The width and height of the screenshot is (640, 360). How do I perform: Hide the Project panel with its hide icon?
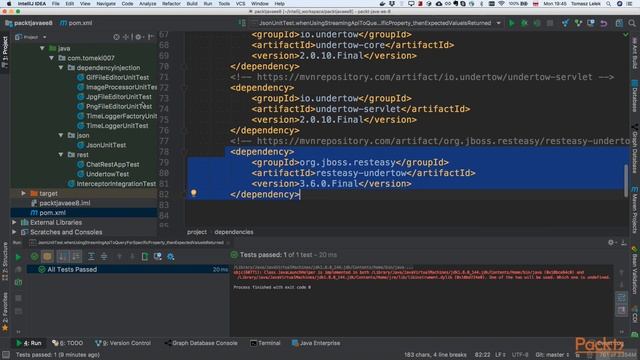151,37
